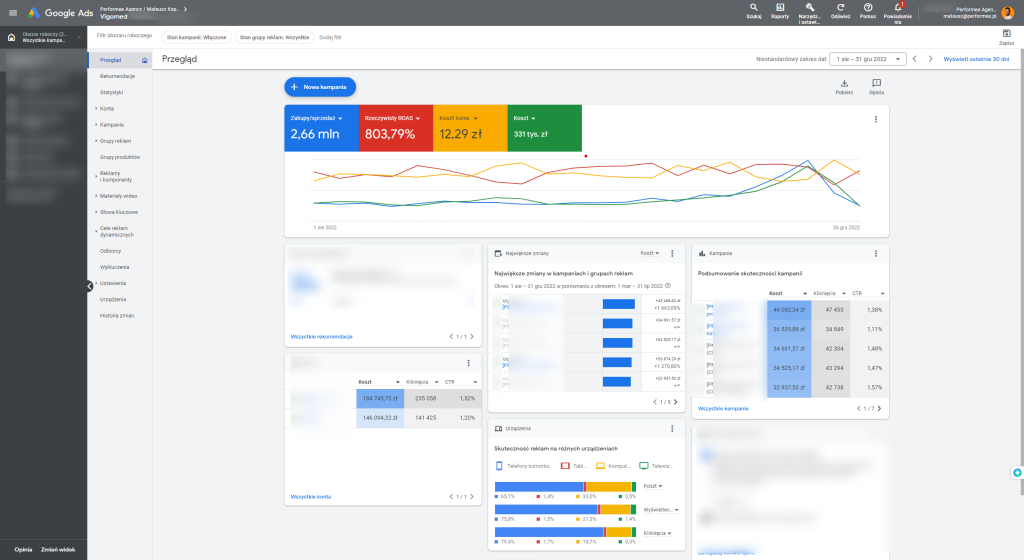Toggle the 'Stan kampanii: Włączone' filter chip
The width and height of the screenshot is (1024, 560).
coord(196,37)
